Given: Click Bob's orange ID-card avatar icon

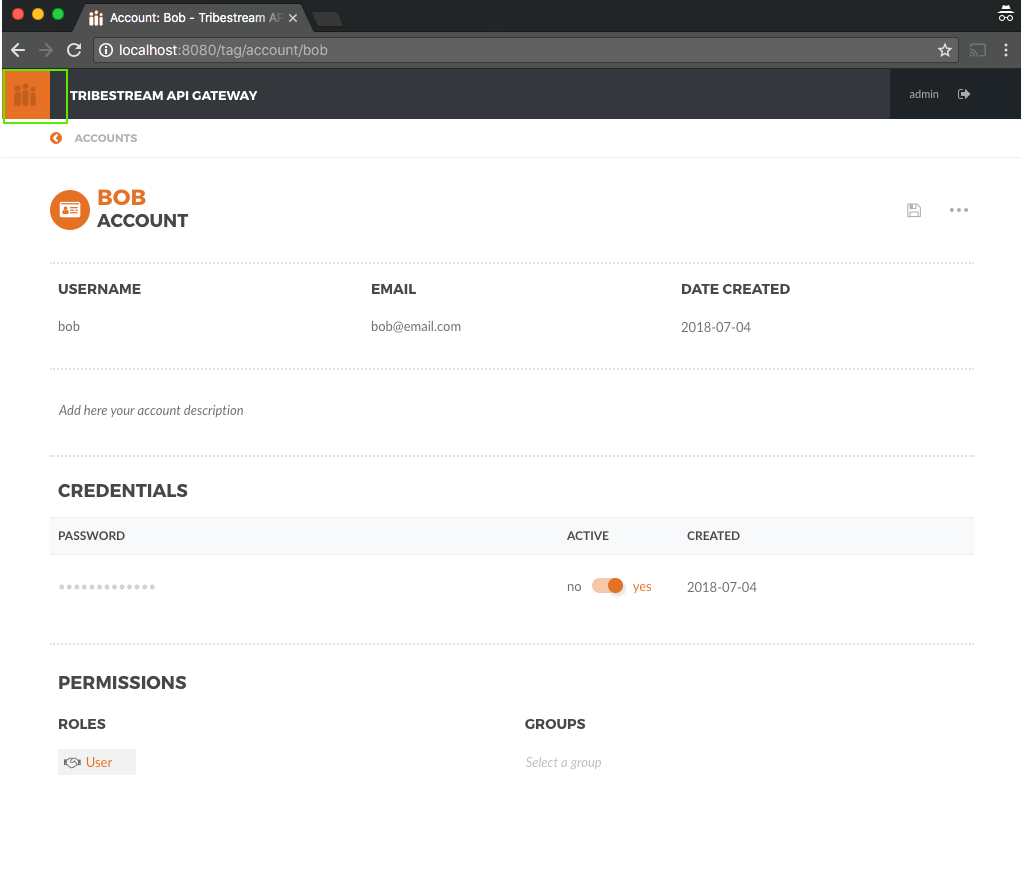Looking at the screenshot, I should [69, 210].
